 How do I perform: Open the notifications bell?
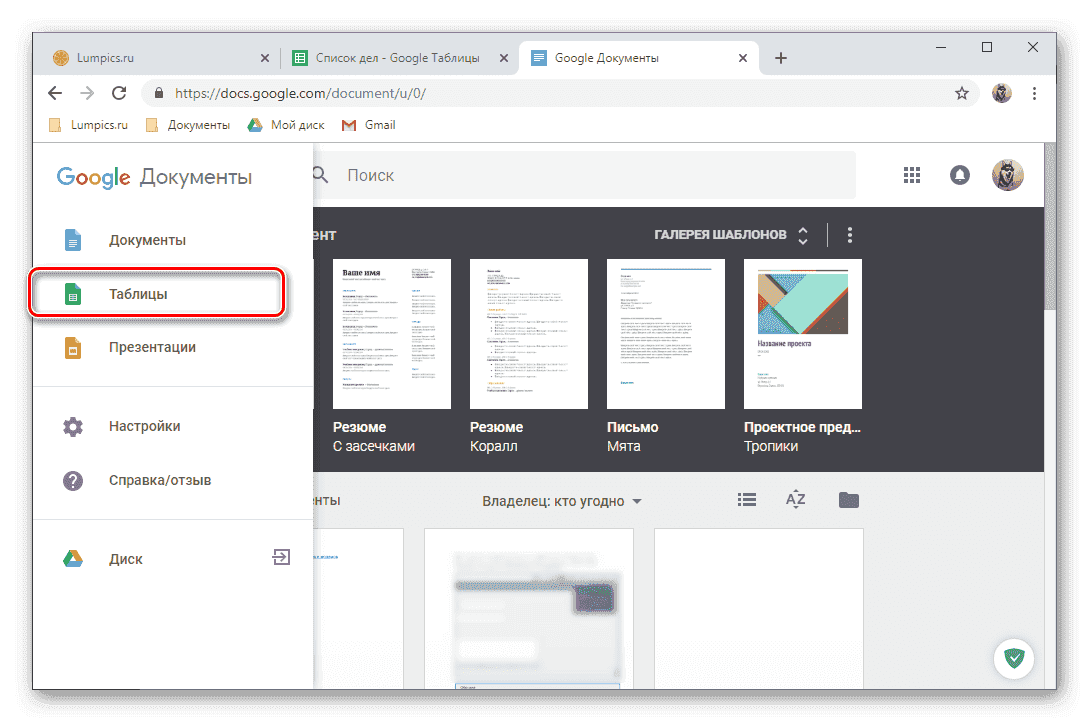(x=960, y=174)
